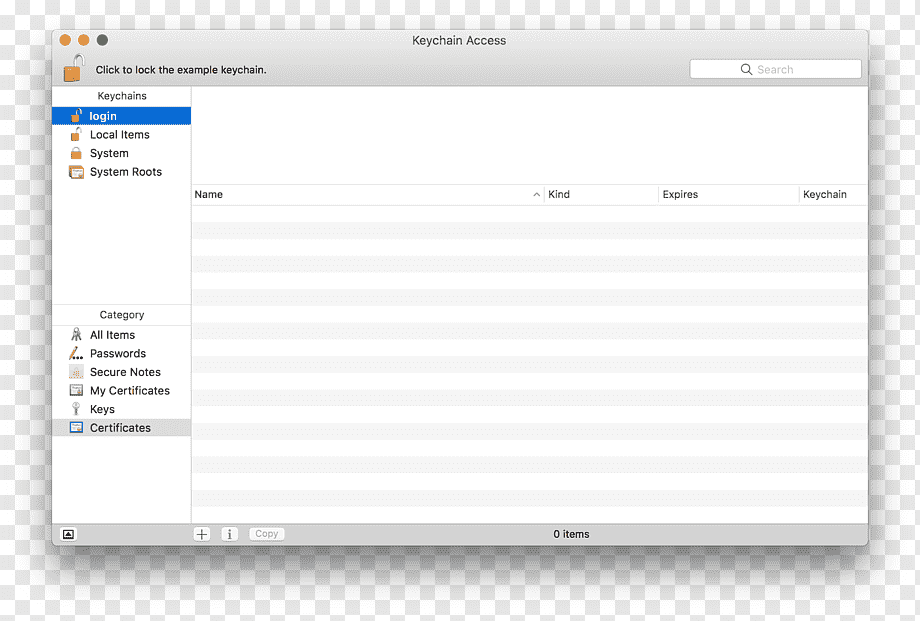Click the login keychain unlocked padlock icon
The height and width of the screenshot is (621, 920).
(76, 115)
